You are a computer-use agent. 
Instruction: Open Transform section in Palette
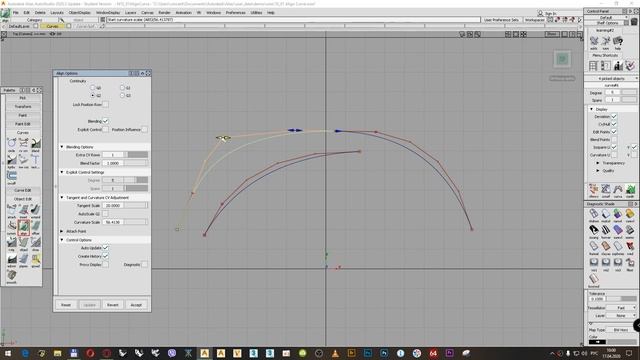click(x=23, y=107)
